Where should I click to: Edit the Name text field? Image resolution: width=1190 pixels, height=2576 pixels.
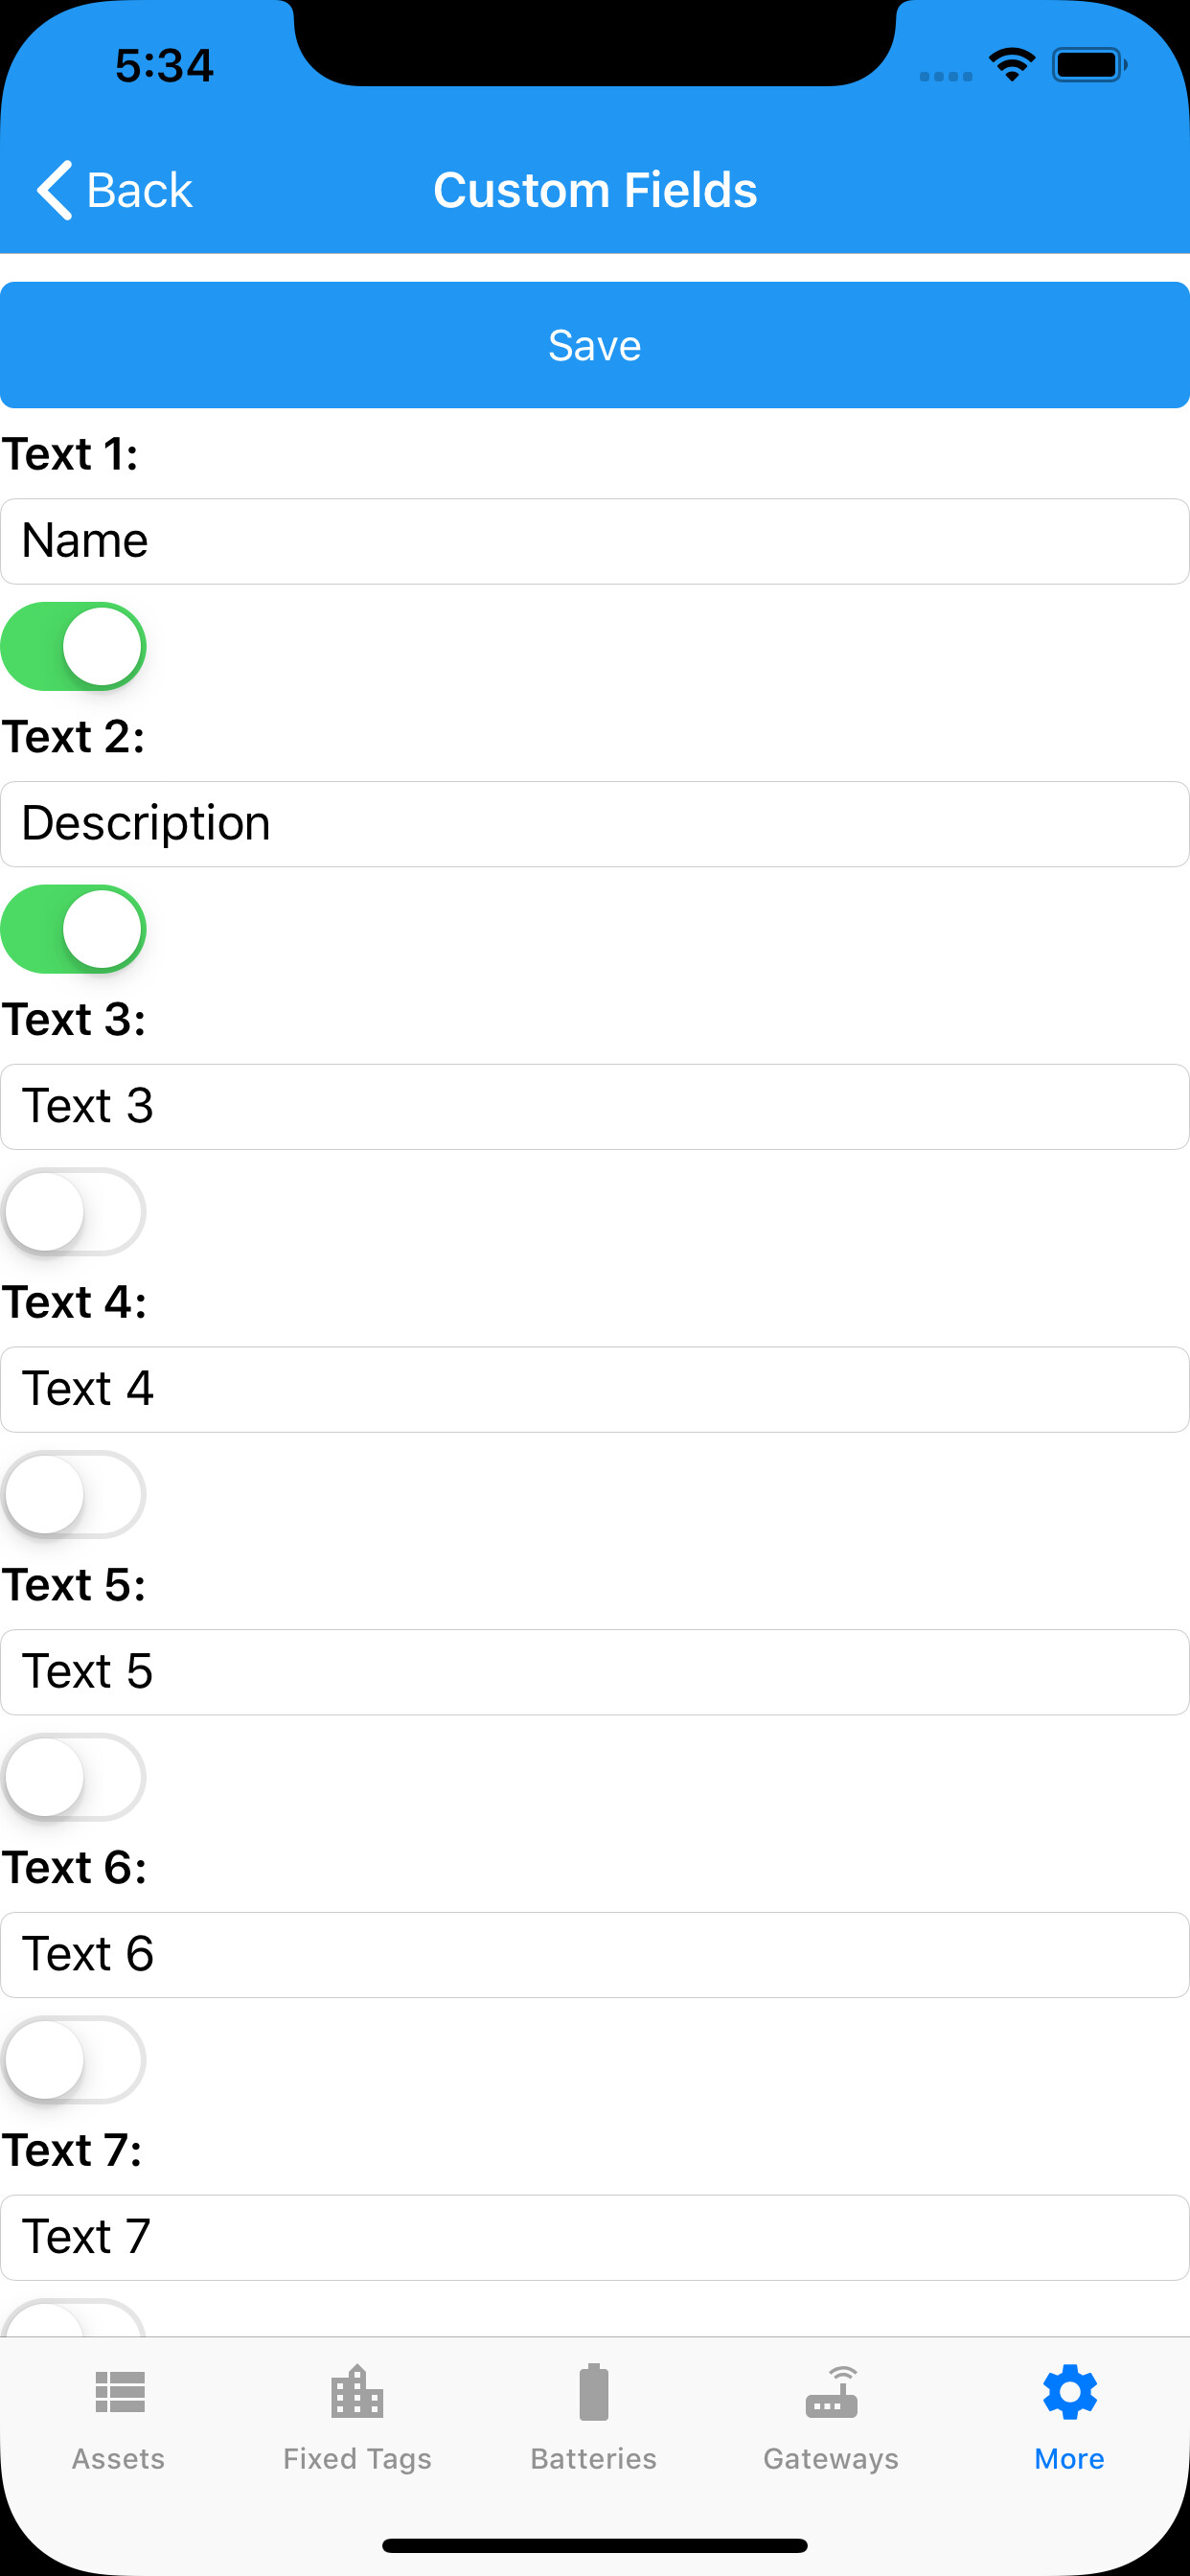tap(595, 541)
